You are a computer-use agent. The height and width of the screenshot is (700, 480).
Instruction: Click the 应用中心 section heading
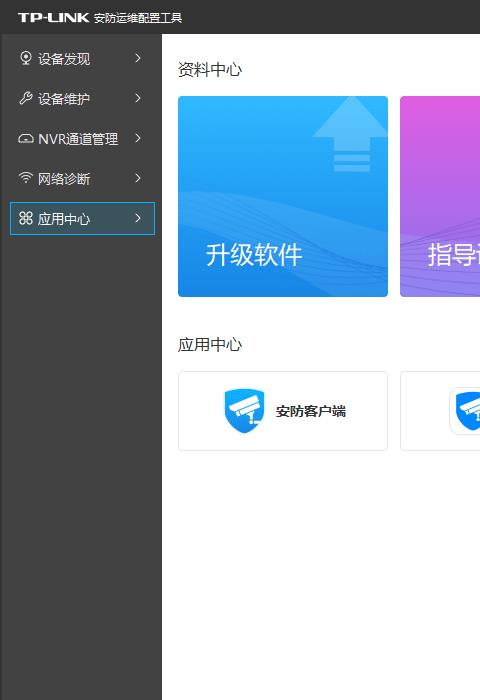point(210,345)
